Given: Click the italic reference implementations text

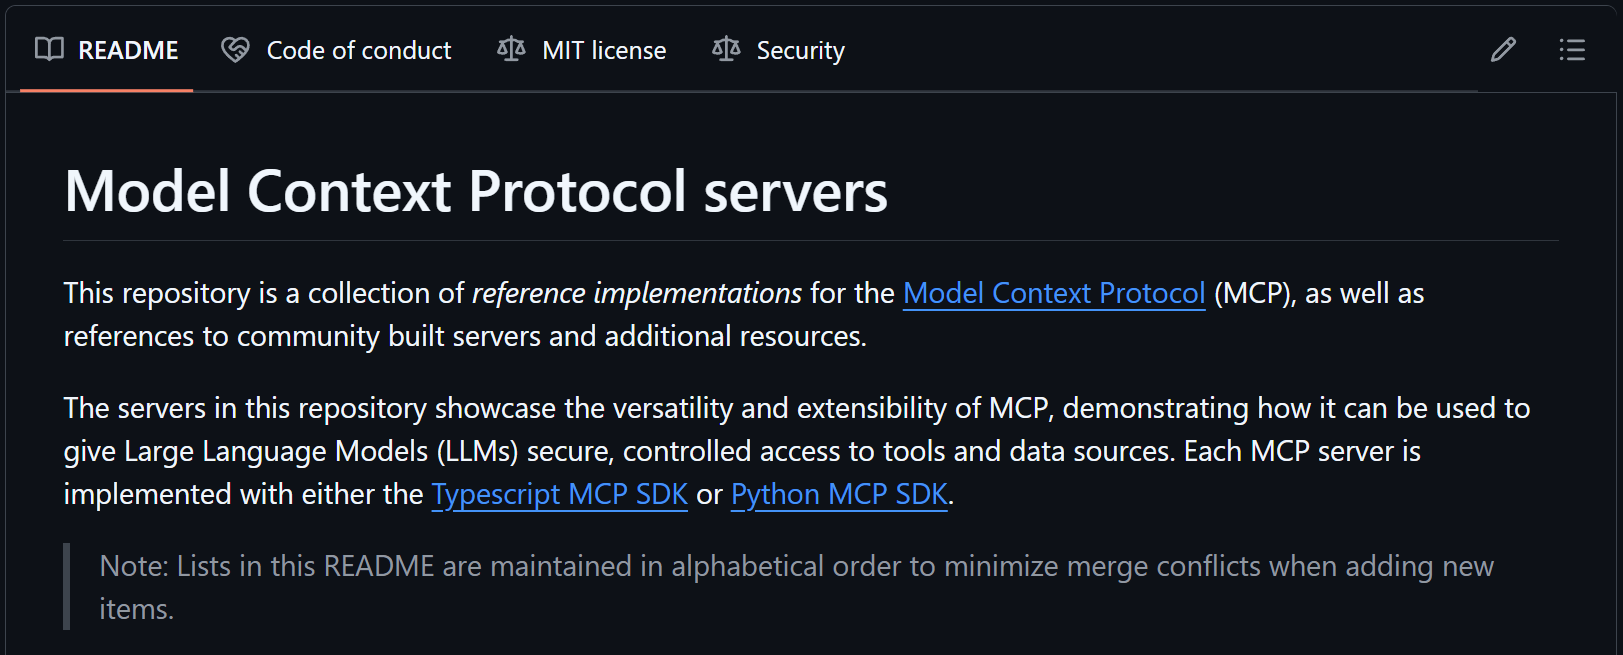Looking at the screenshot, I should (637, 293).
